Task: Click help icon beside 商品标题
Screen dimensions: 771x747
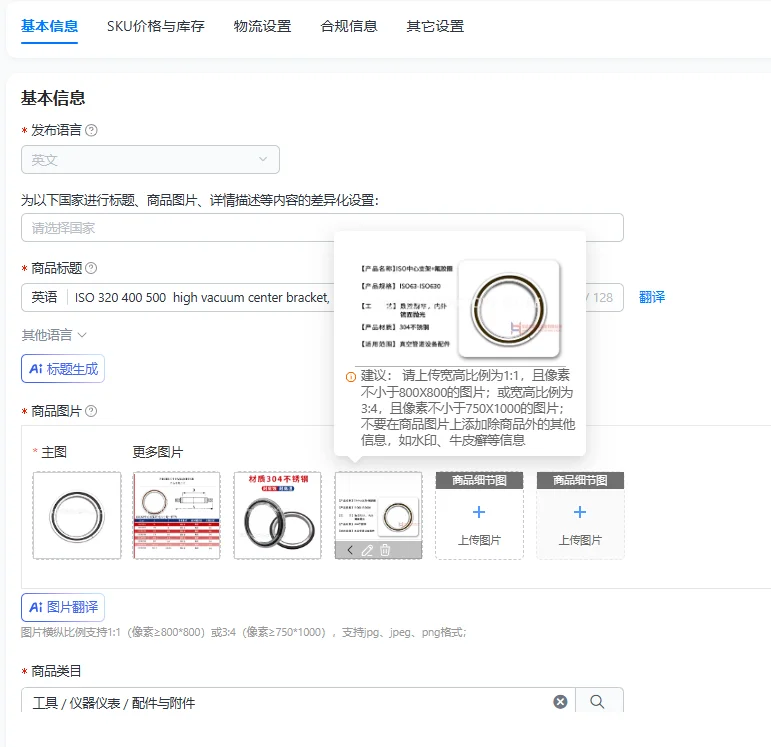Action: click(x=91, y=268)
